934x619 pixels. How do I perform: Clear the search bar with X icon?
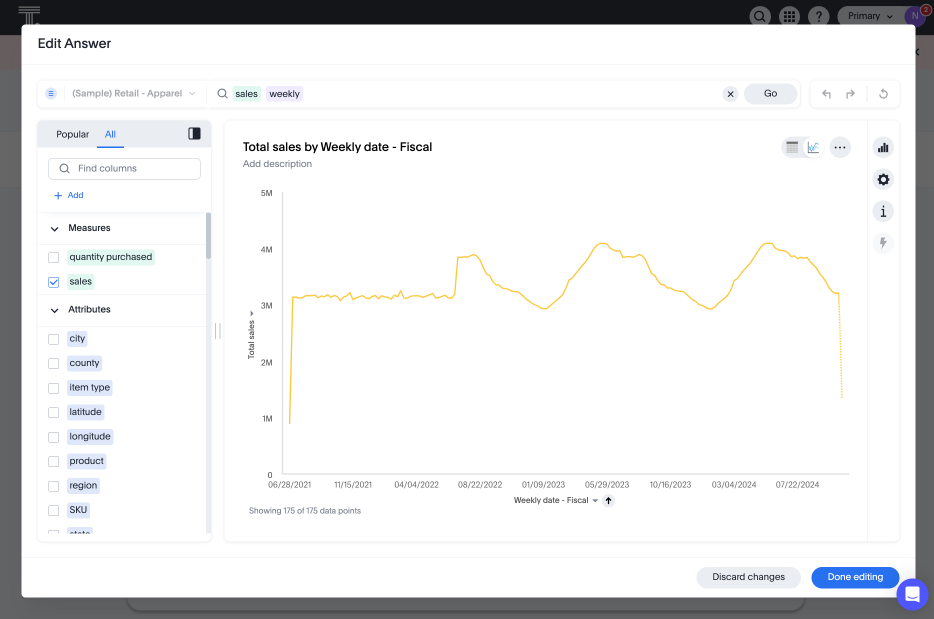pos(730,94)
